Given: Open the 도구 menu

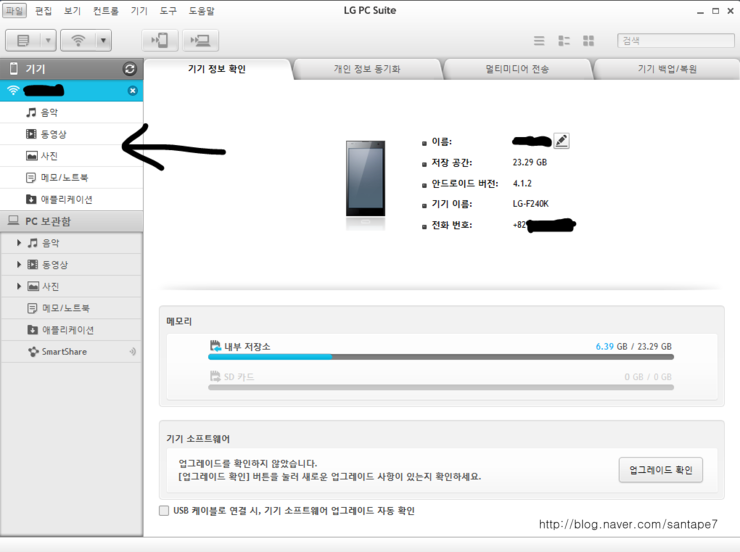Looking at the screenshot, I should [x=168, y=10].
